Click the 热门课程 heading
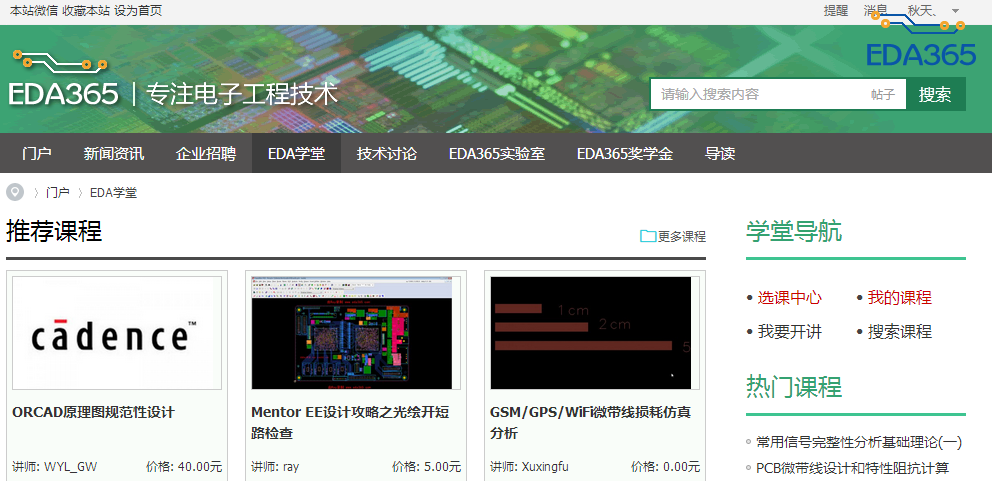 (x=794, y=386)
